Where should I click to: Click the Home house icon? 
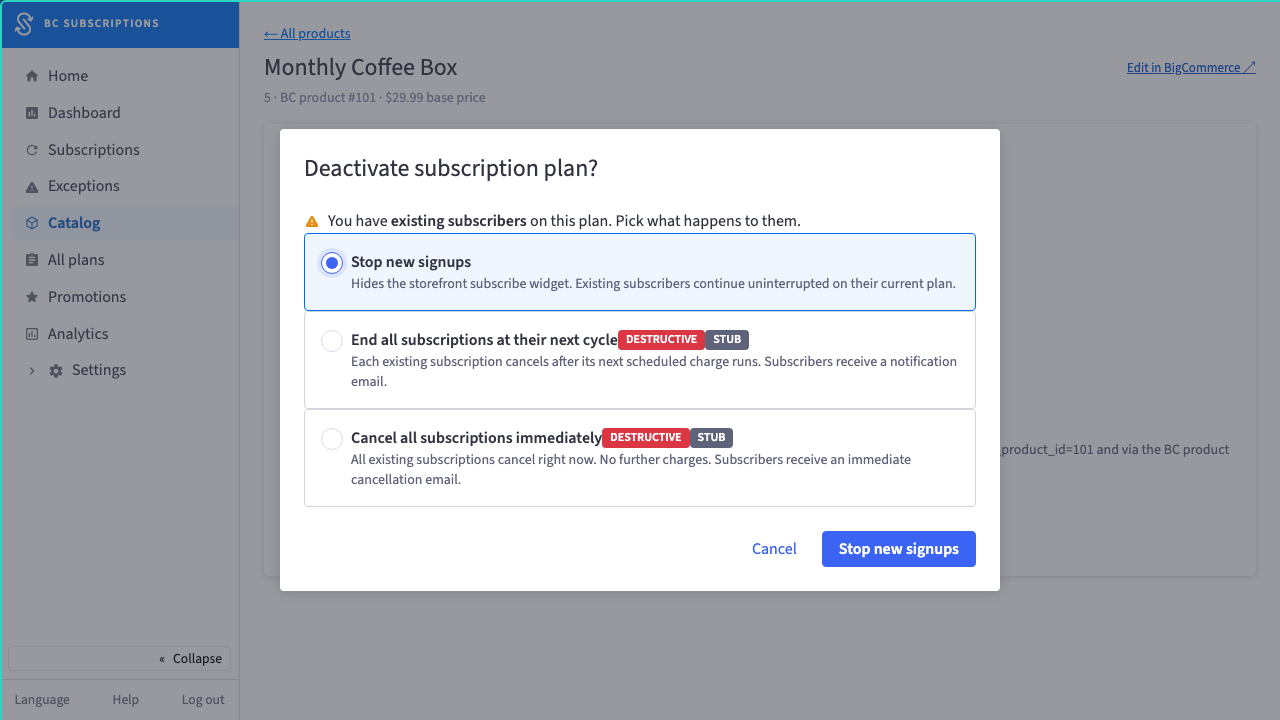[x=32, y=76]
